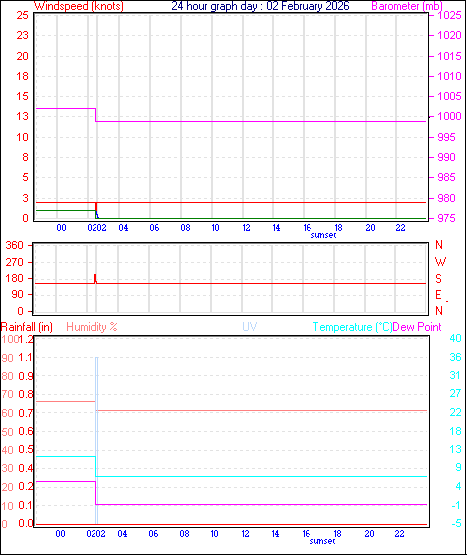The width and height of the screenshot is (467, 559).
Task: Click the red spike on wind direction line
Action: (95, 279)
